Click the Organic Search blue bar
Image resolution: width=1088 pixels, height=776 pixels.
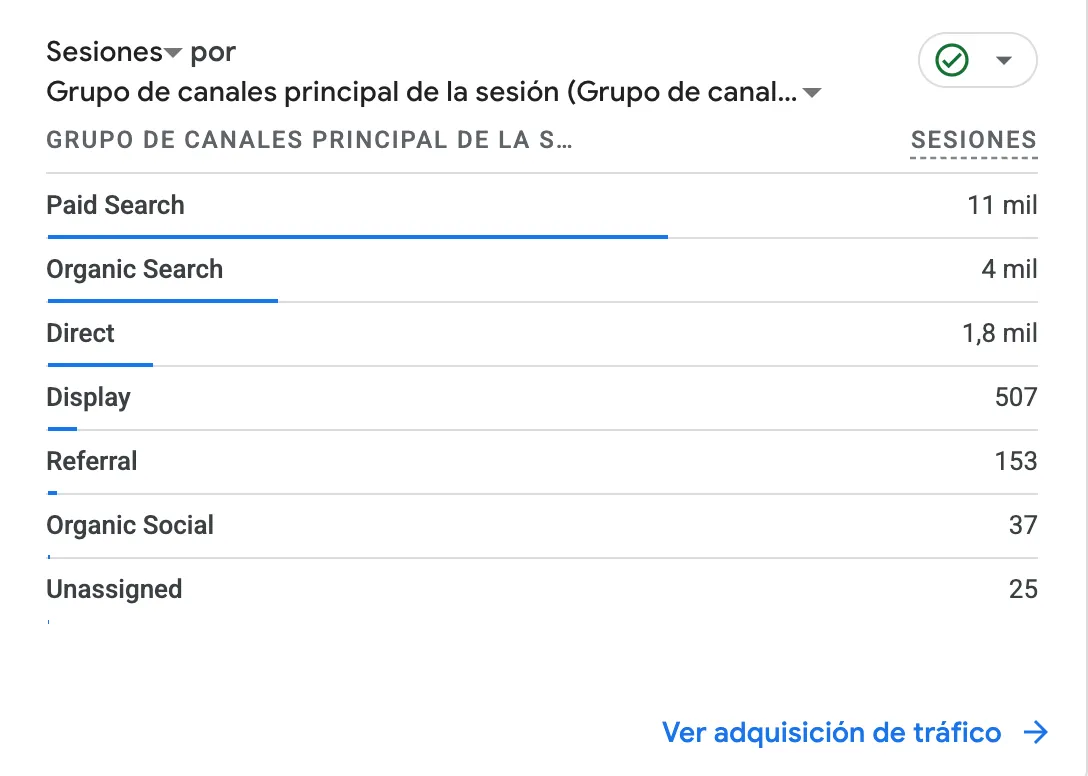[x=162, y=301]
